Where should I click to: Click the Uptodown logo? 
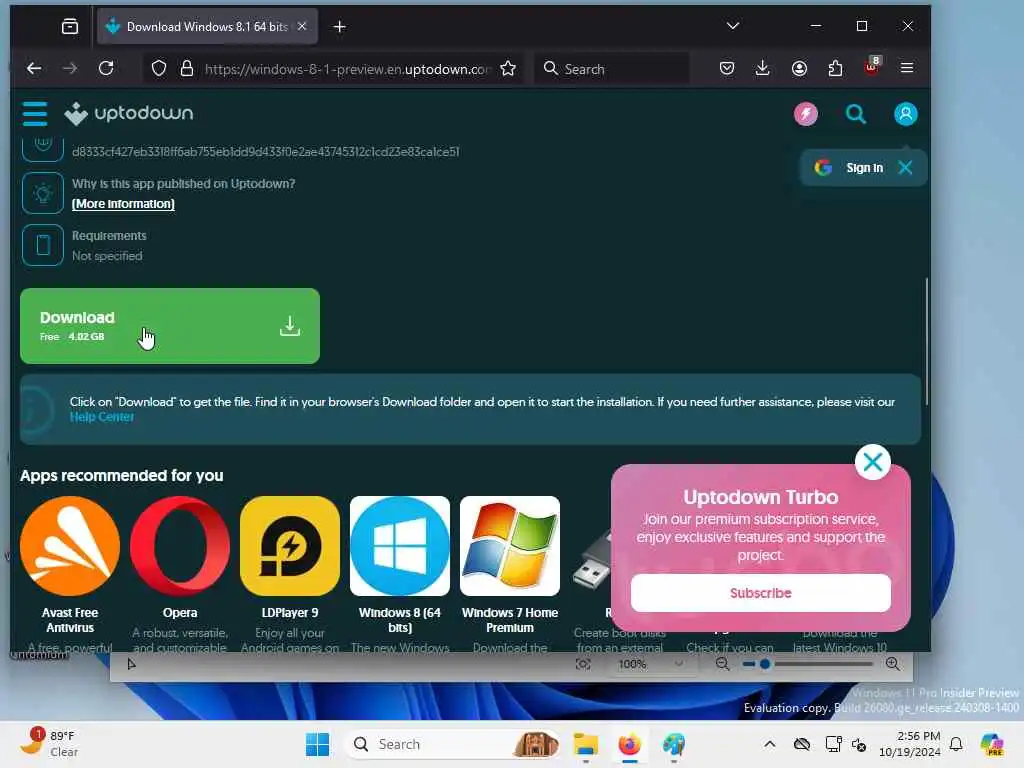[x=129, y=114]
